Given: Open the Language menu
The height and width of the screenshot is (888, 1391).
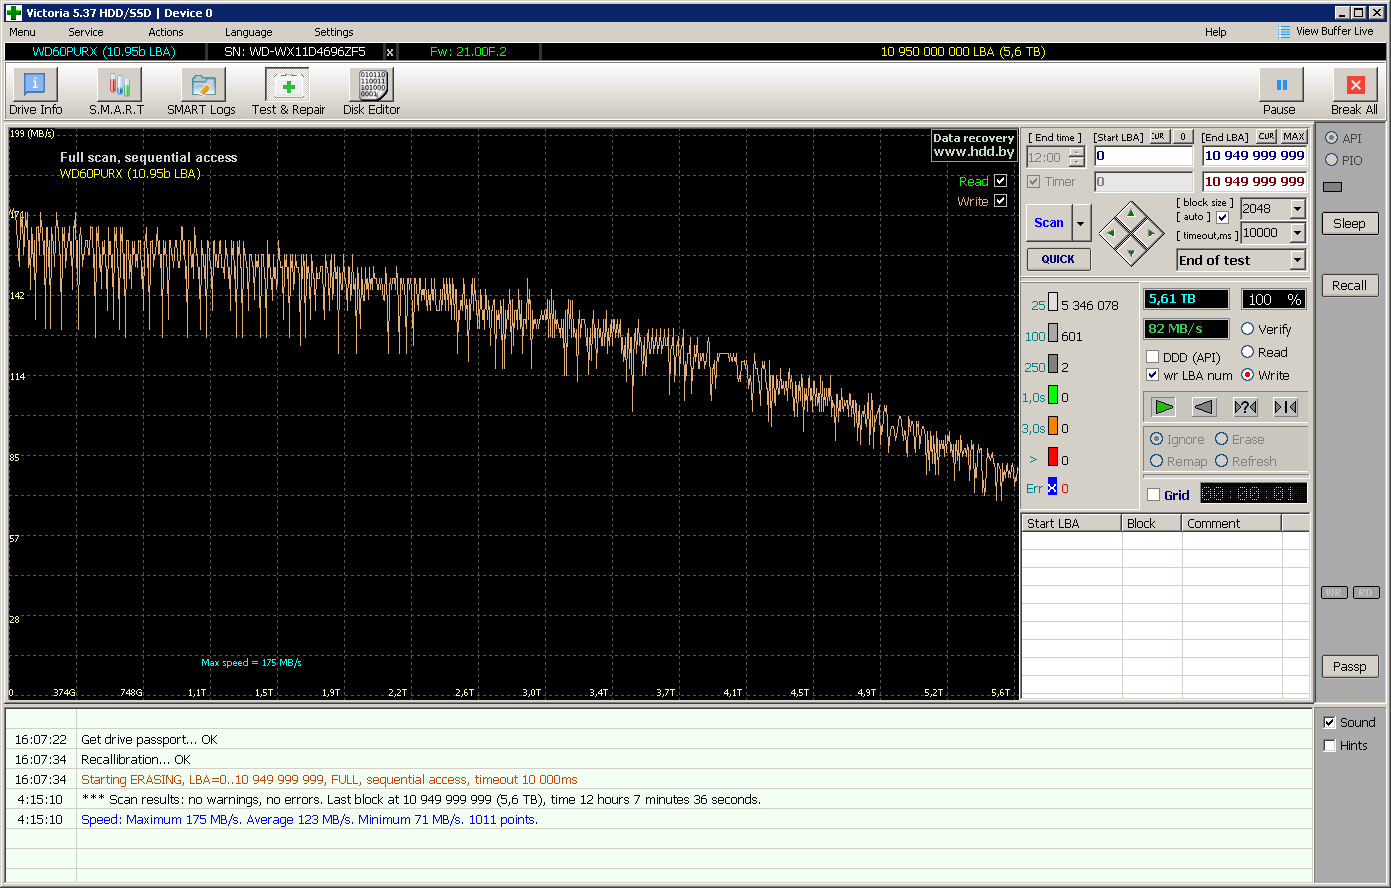Looking at the screenshot, I should (248, 32).
